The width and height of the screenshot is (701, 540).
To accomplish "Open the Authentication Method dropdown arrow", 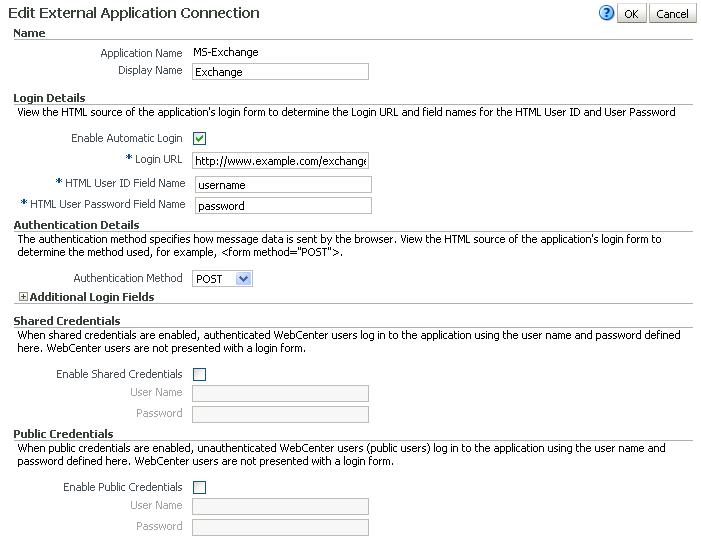I will (x=244, y=278).
